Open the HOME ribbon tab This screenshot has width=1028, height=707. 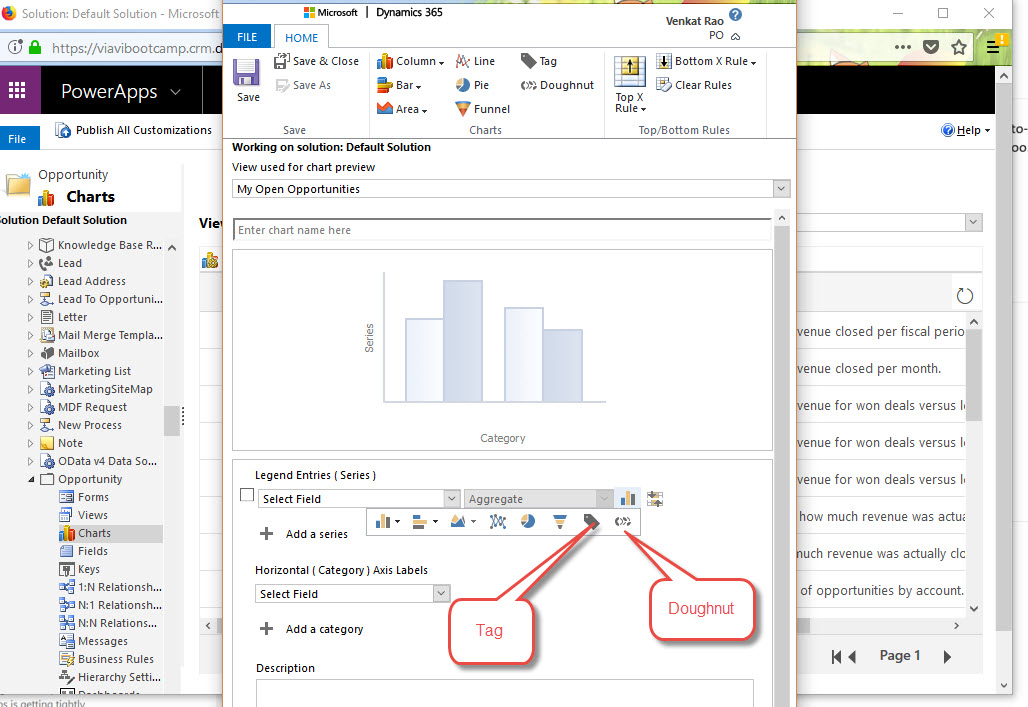(x=301, y=38)
